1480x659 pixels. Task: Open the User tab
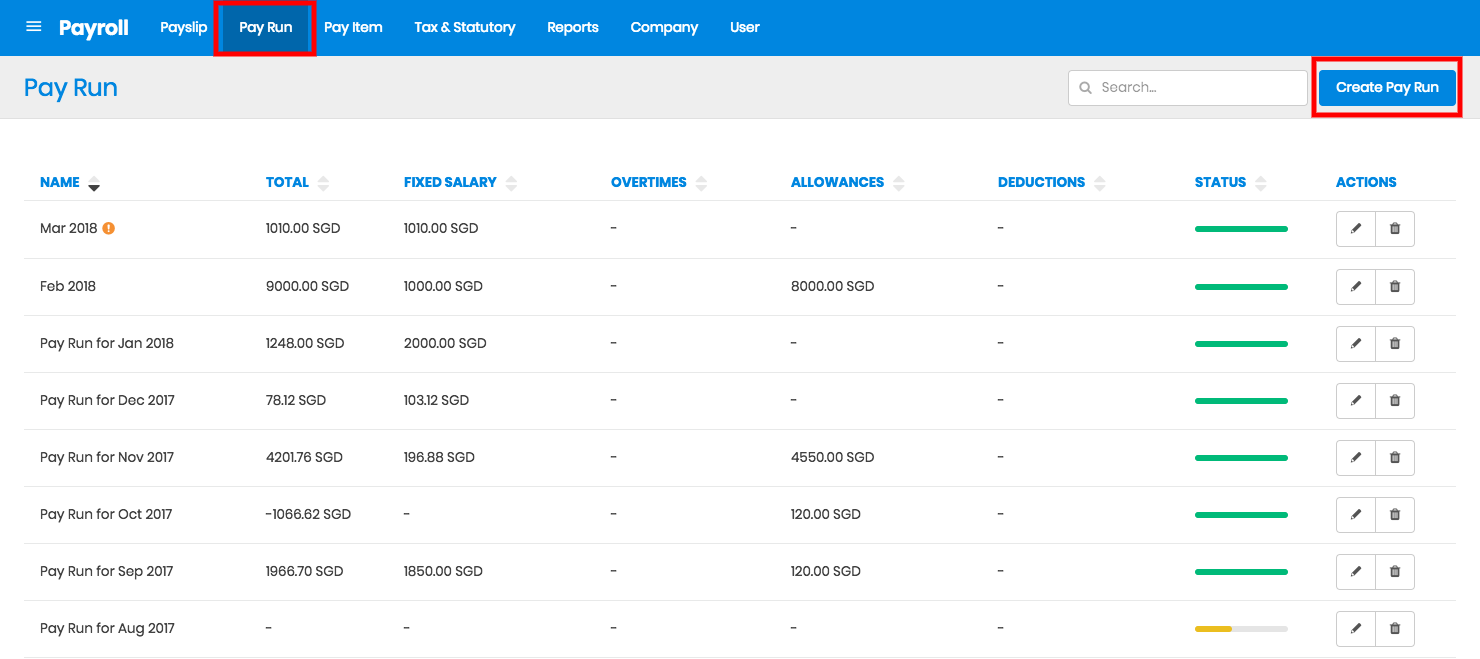(x=745, y=27)
